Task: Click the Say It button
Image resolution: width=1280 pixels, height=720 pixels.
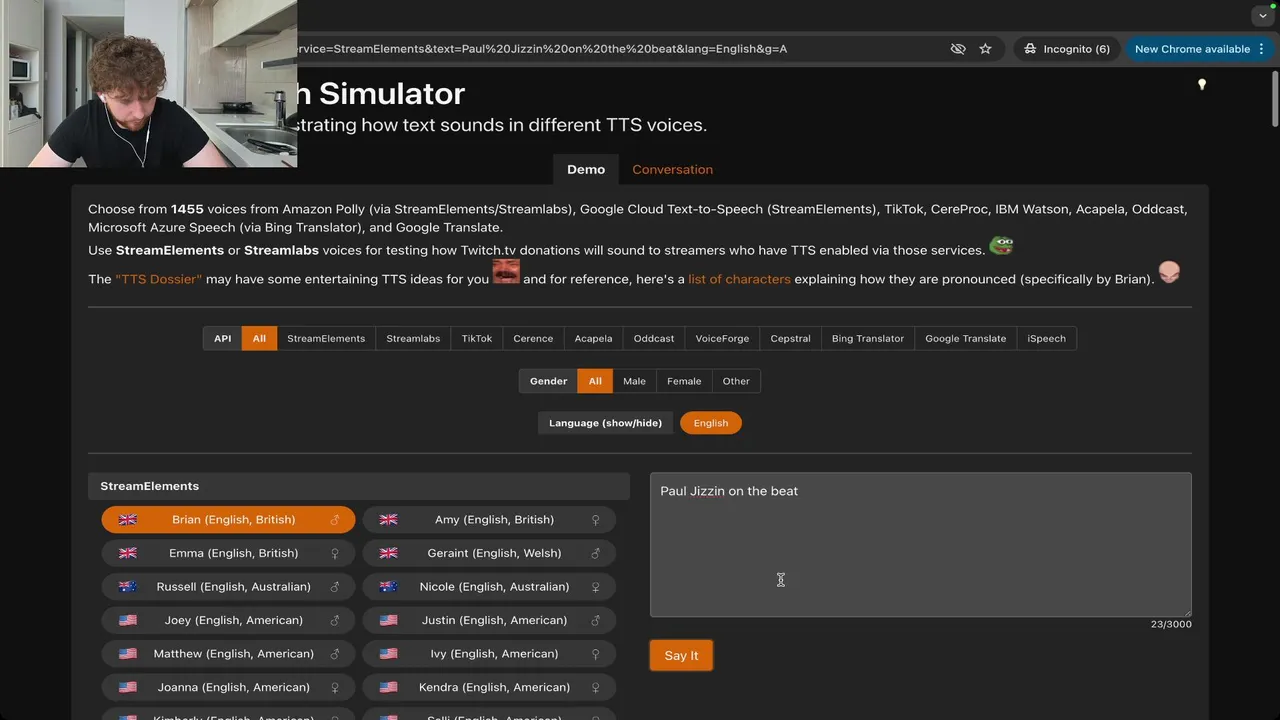Action: coord(681,655)
